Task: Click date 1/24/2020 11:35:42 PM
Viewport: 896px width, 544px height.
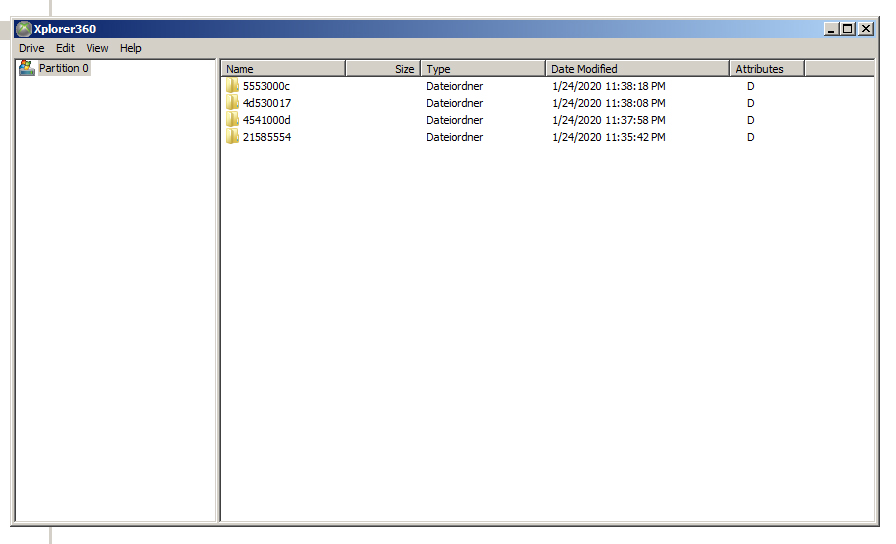Action: click(x=609, y=138)
